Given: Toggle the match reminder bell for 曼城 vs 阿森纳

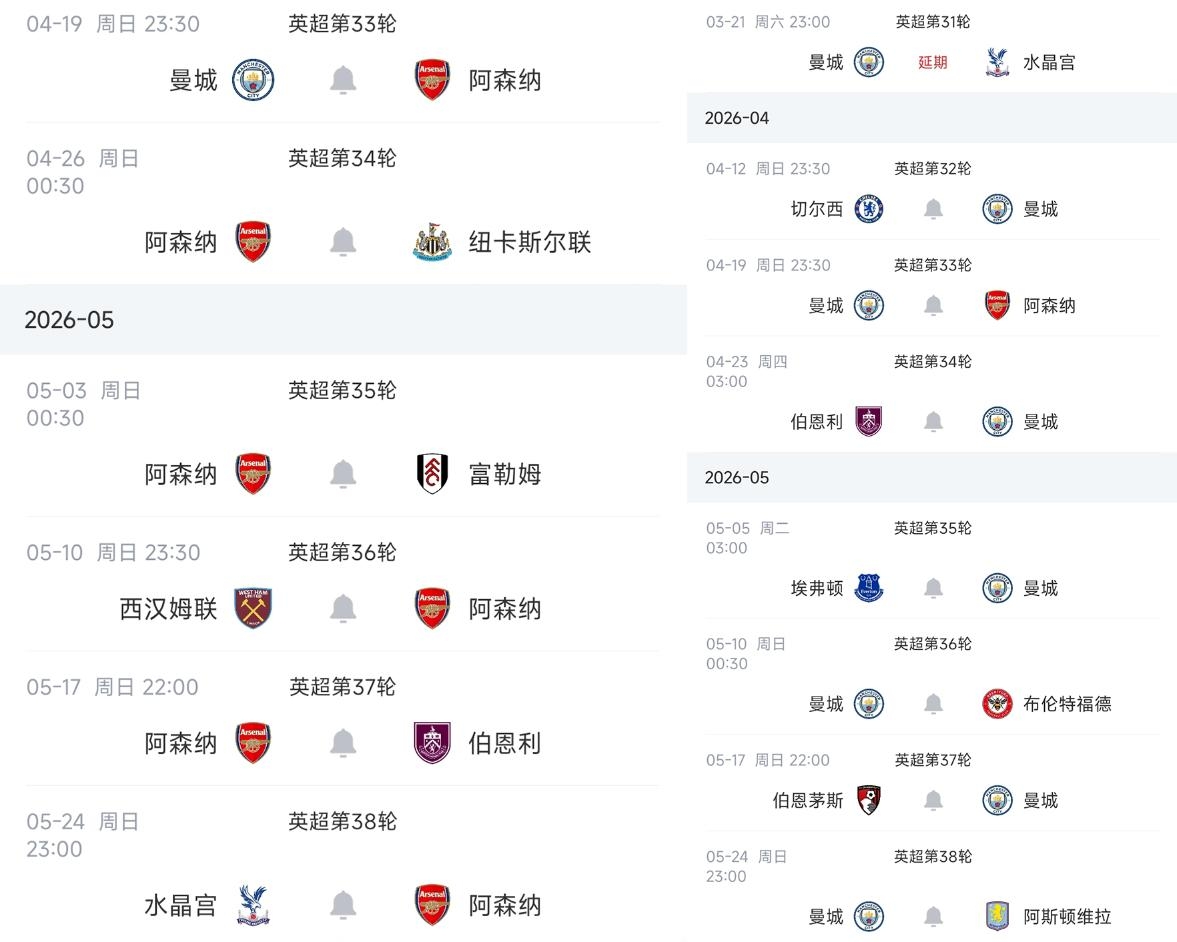Looking at the screenshot, I should 342,80.
